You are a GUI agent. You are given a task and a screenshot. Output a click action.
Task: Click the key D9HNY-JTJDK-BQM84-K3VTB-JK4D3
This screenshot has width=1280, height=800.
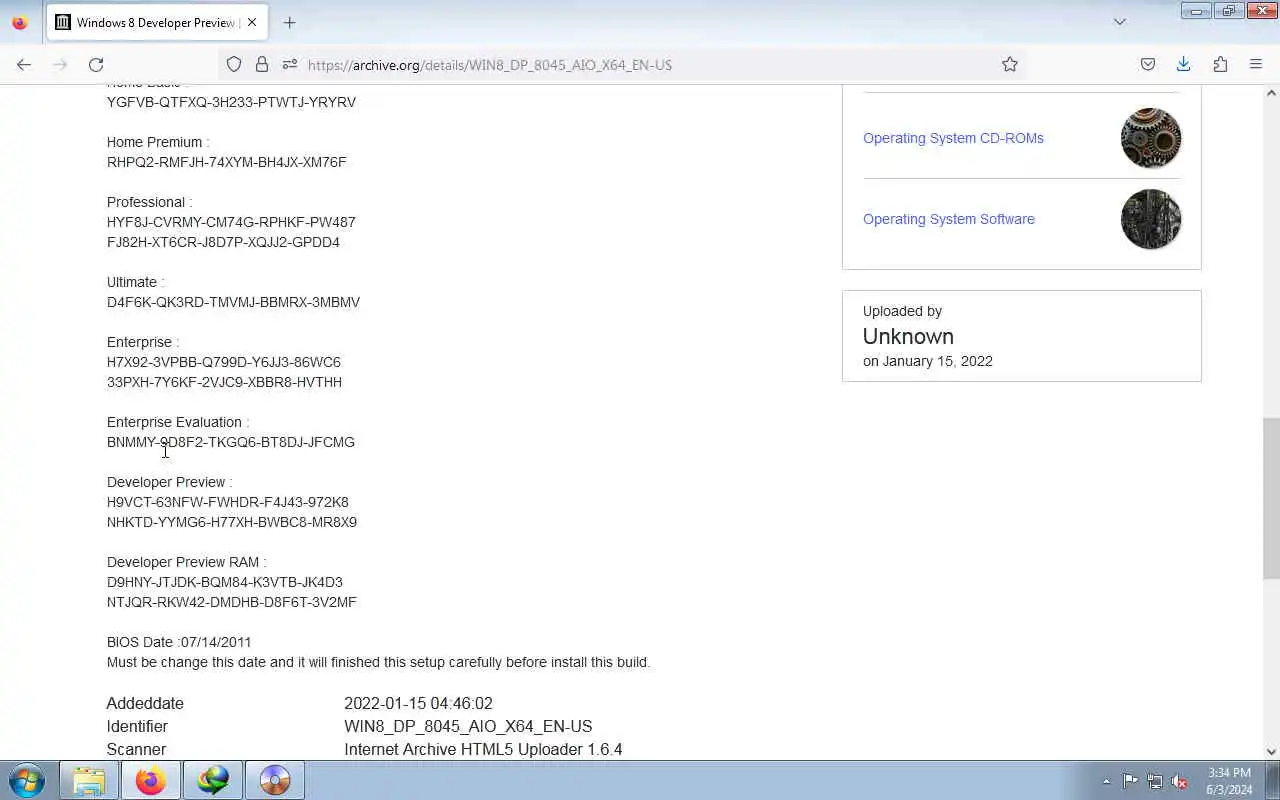pyautogui.click(x=225, y=582)
